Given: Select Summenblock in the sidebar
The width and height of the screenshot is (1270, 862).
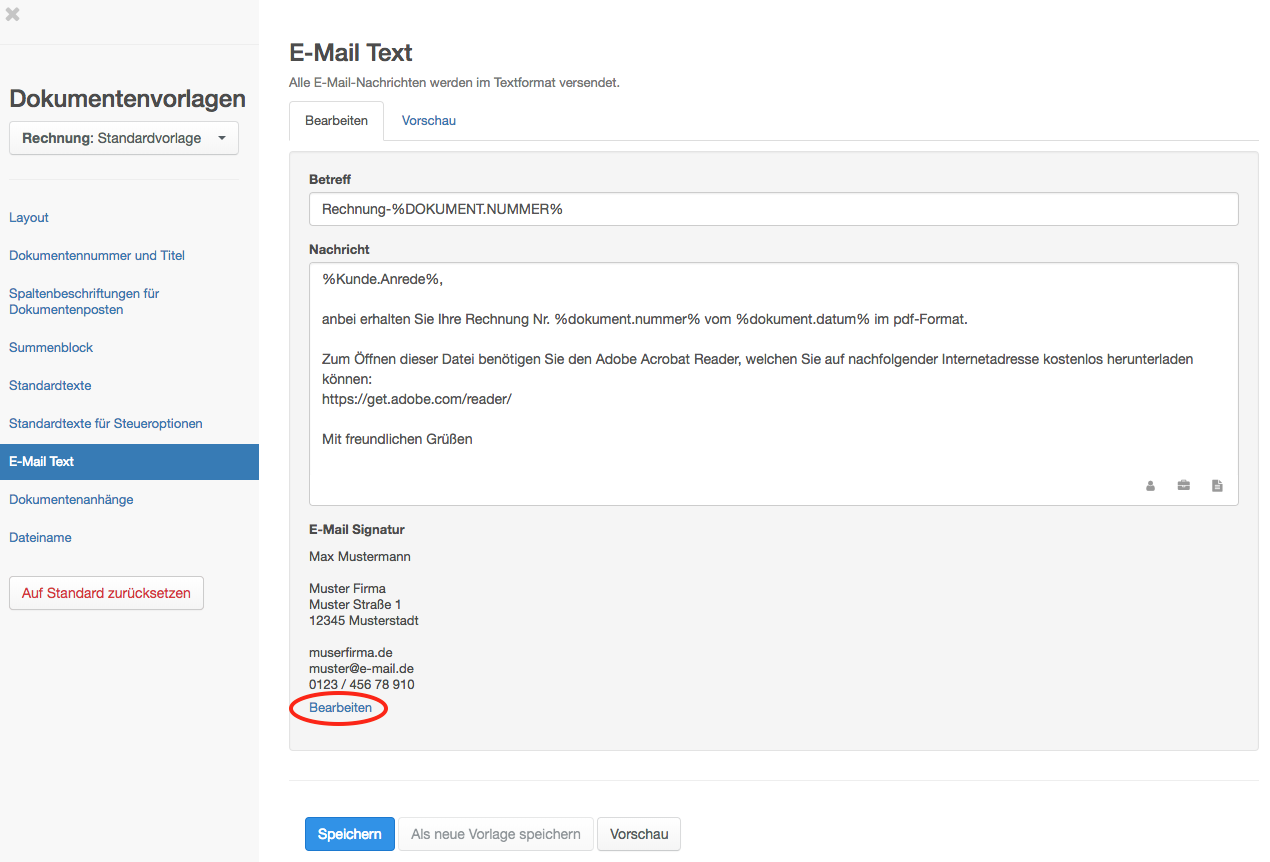Looking at the screenshot, I should coord(51,347).
